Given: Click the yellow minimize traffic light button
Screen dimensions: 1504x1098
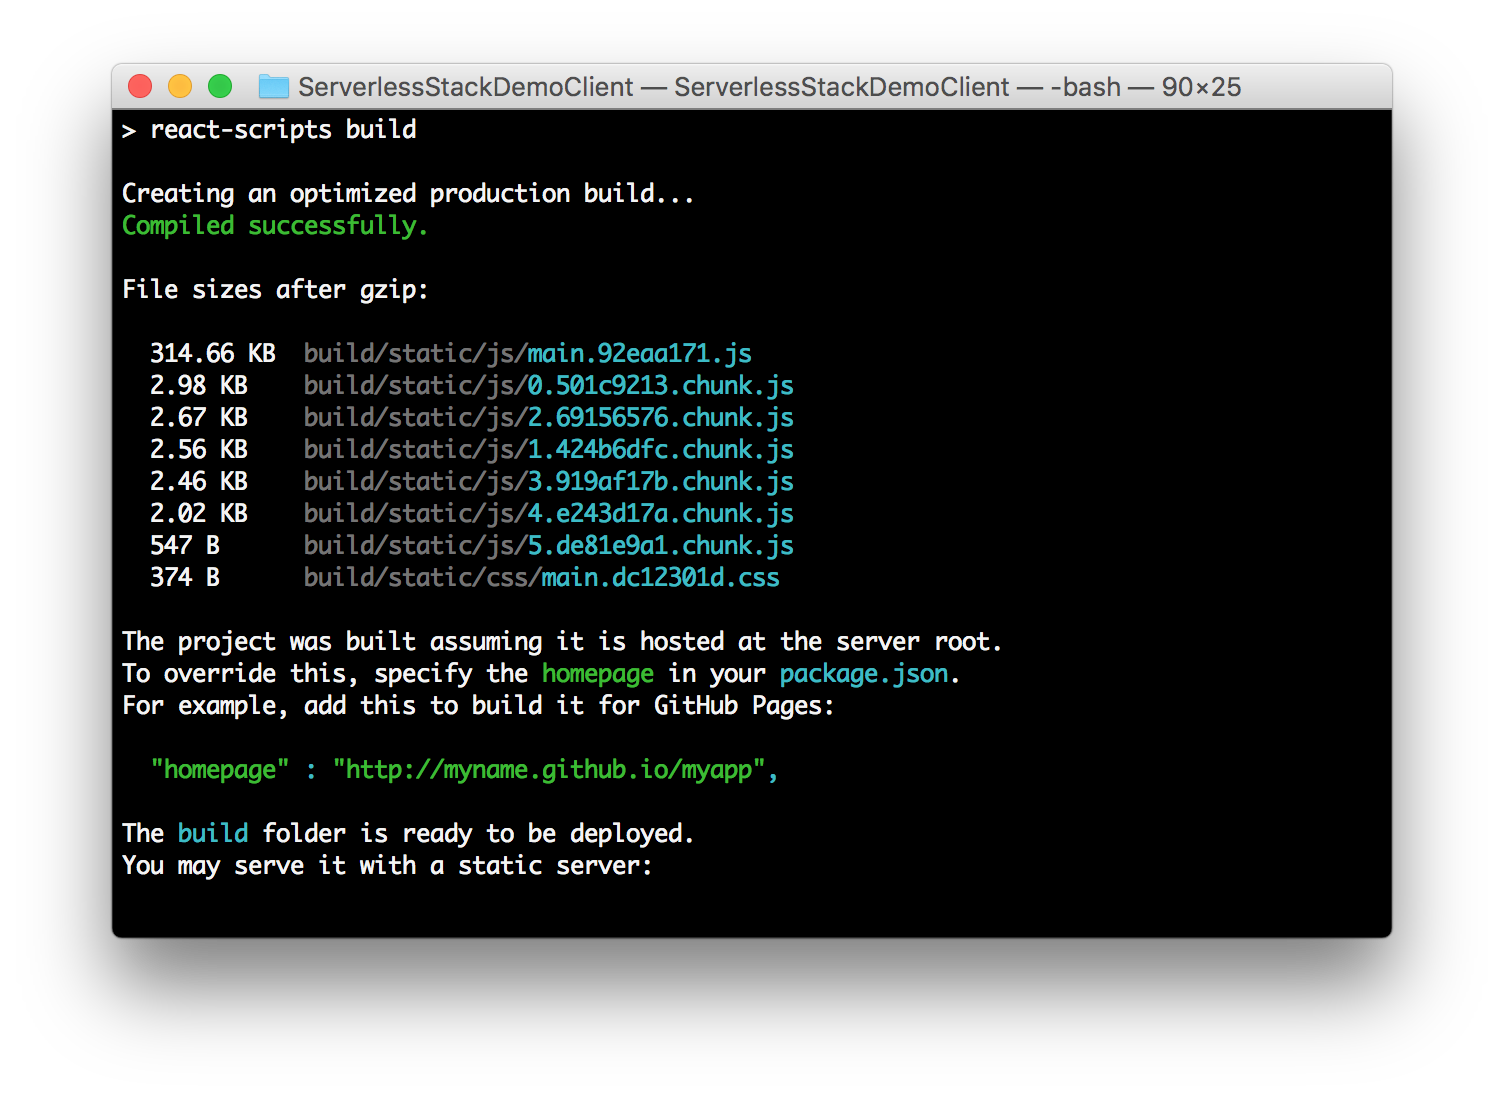Looking at the screenshot, I should tap(180, 86).
